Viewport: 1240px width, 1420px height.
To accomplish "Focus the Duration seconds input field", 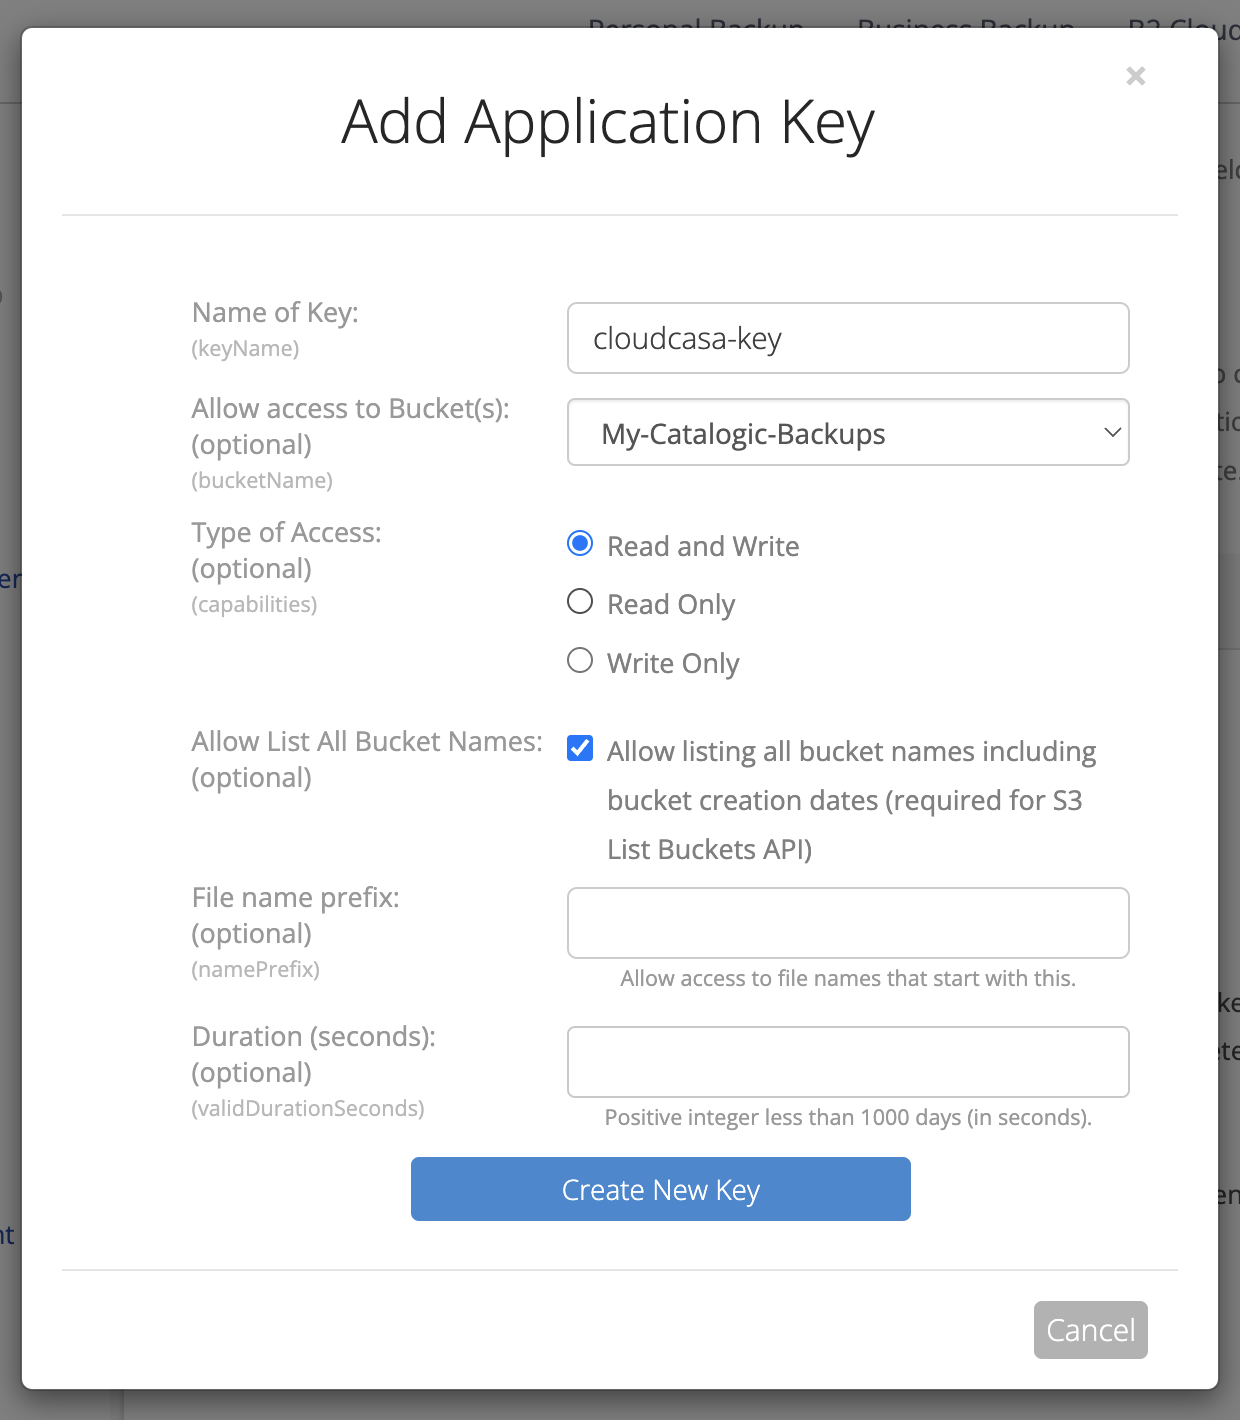I will coord(848,1062).
